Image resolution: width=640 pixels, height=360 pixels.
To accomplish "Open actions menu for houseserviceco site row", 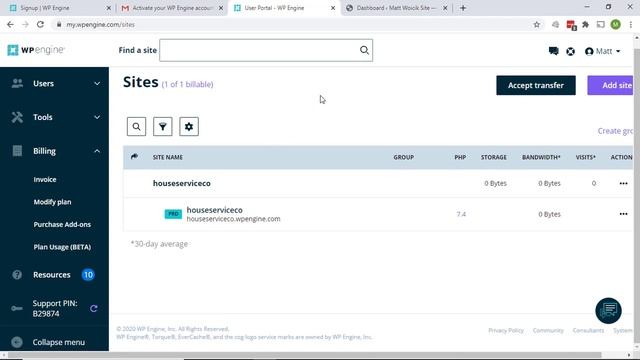I will pyautogui.click(x=623, y=183).
